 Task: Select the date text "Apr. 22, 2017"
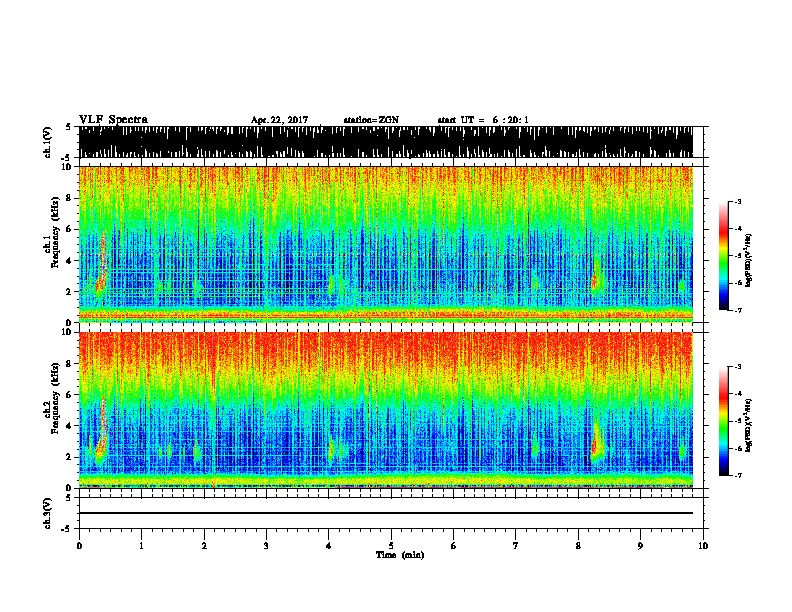[279, 120]
